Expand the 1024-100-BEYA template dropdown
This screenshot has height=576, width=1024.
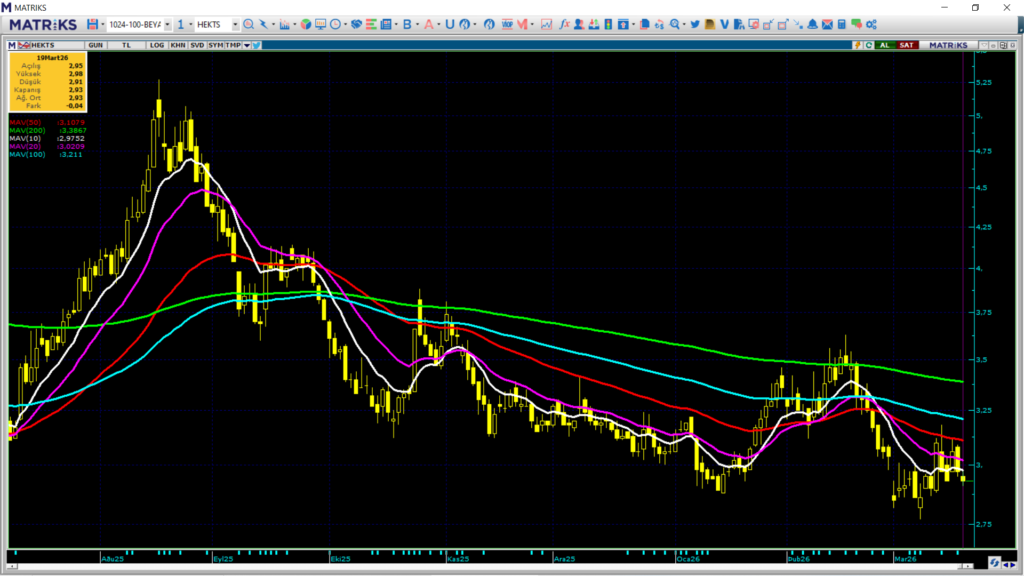167,25
